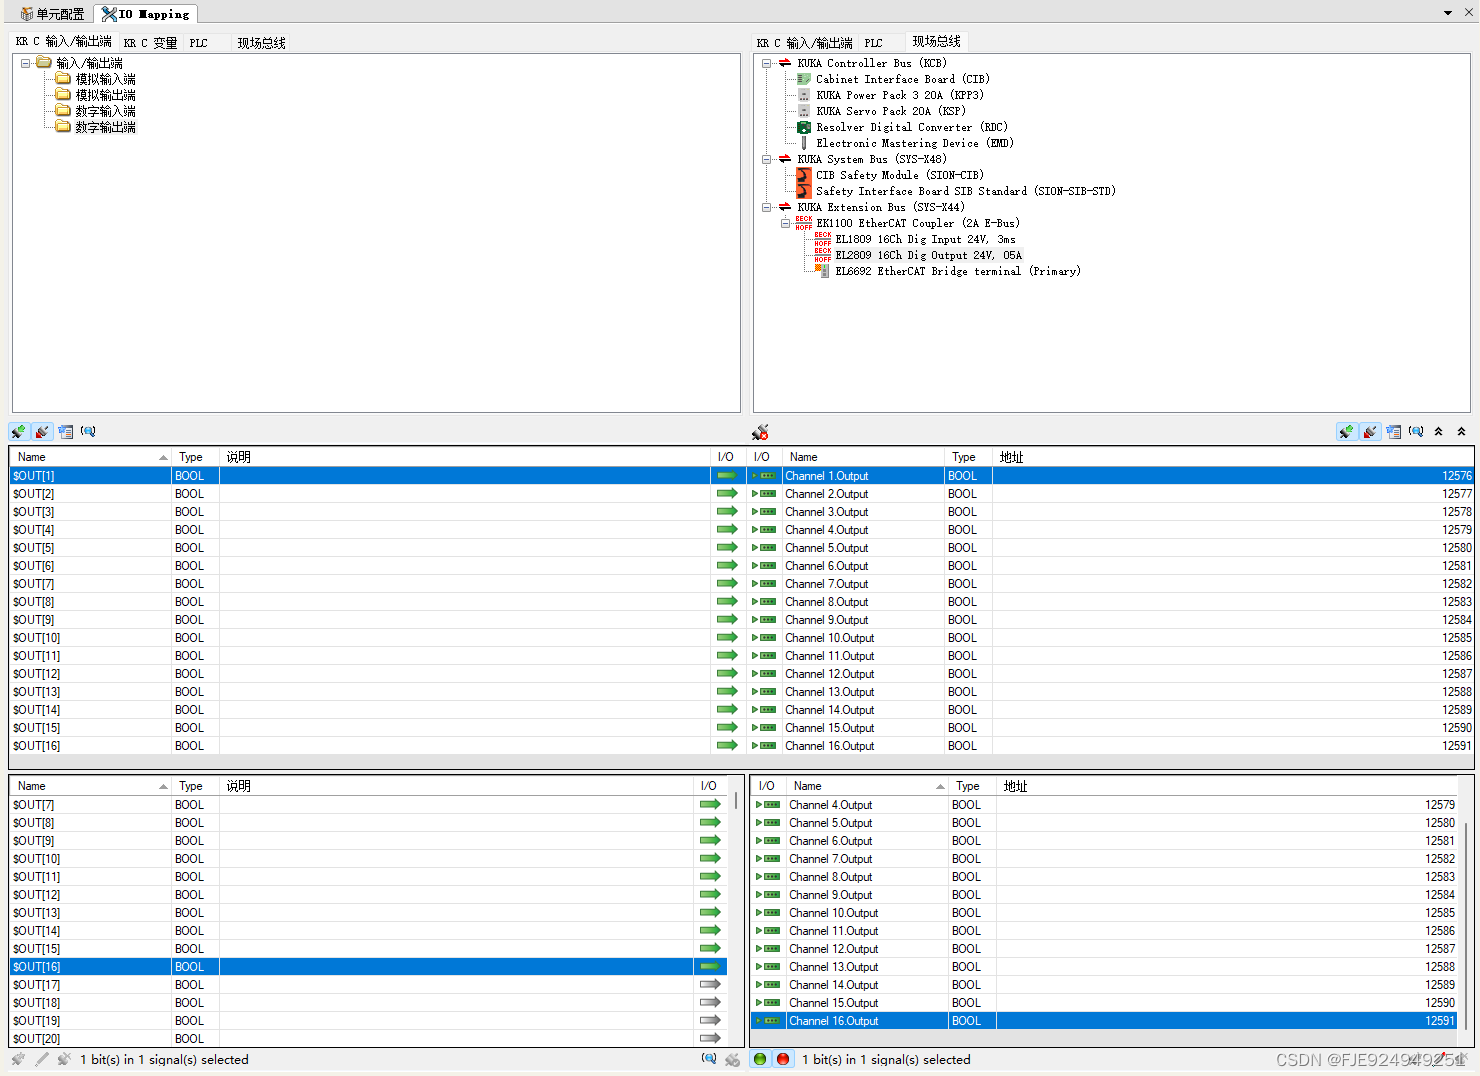Open the search icon in right toolbar
Image resolution: width=1480 pixels, height=1076 pixels.
[1416, 431]
